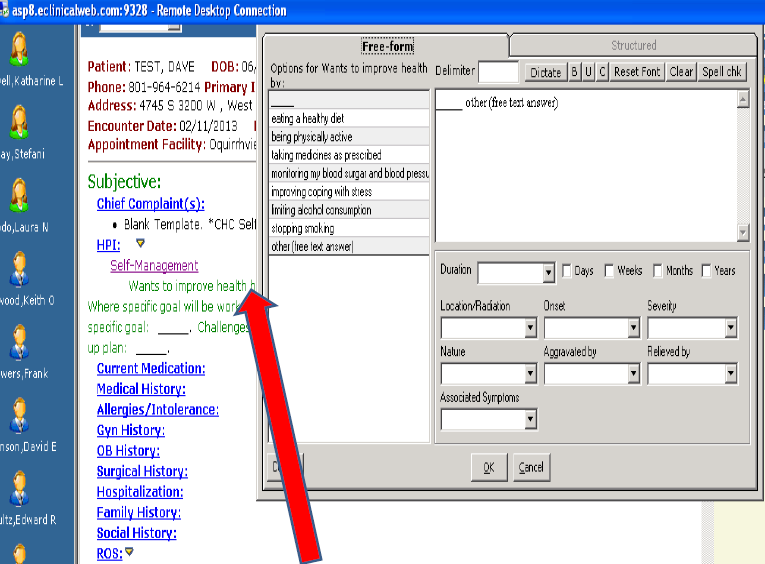Toggle bold with the B button

pyautogui.click(x=574, y=72)
